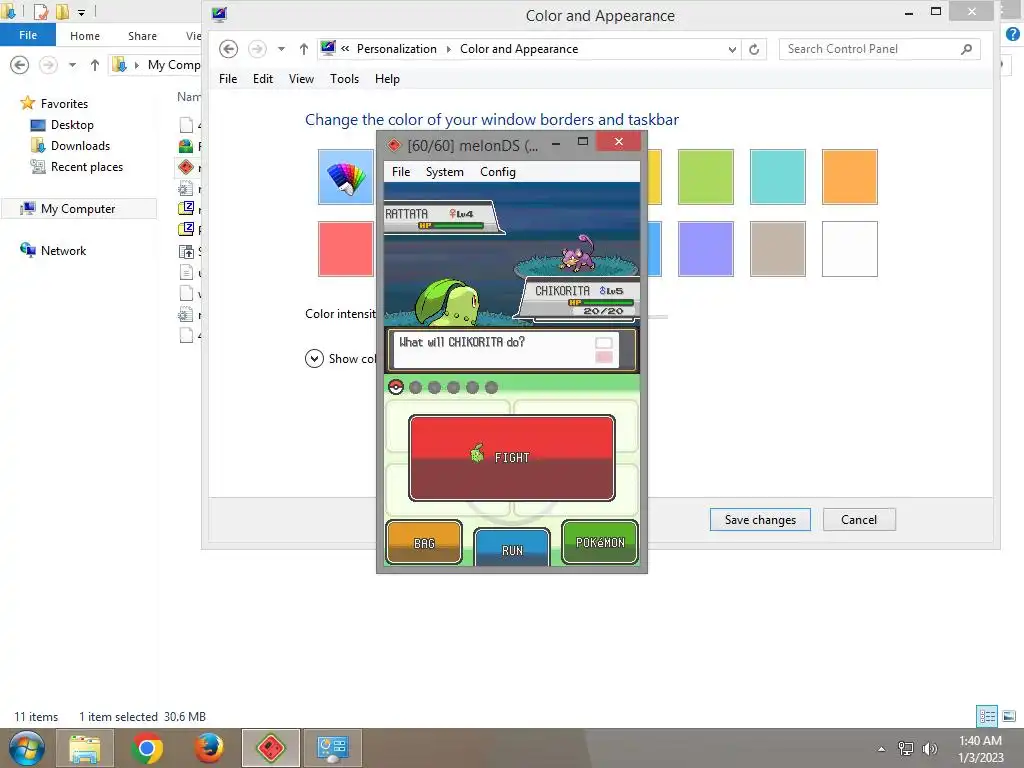
Task: Select the teal color swatch
Action: tap(778, 177)
